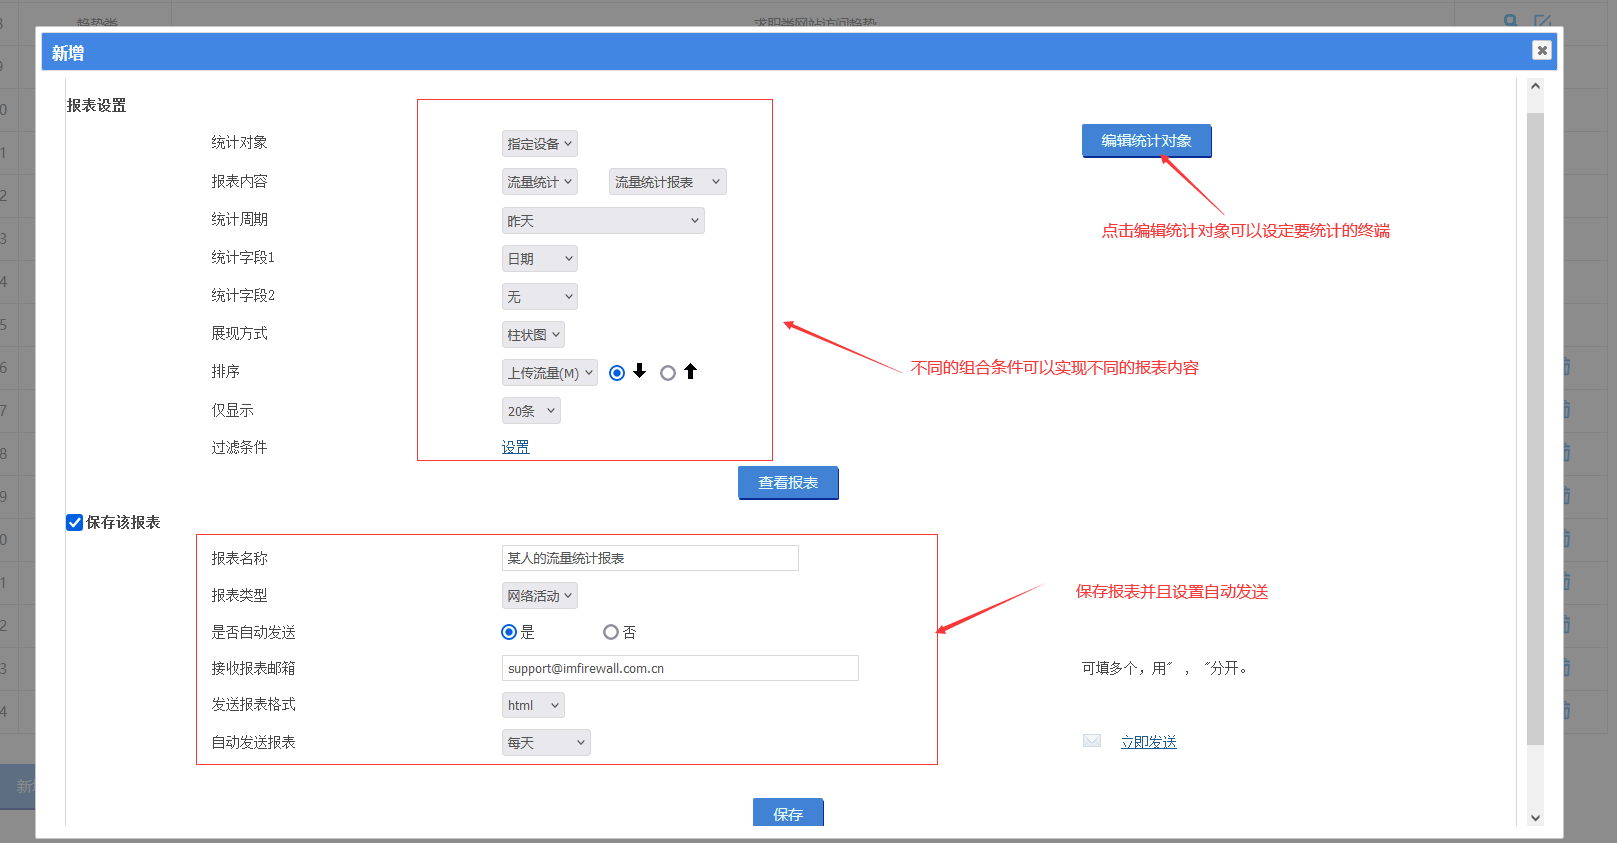The image size is (1617, 843).
Task: Select ascending sort radio button
Action: [x=668, y=373]
